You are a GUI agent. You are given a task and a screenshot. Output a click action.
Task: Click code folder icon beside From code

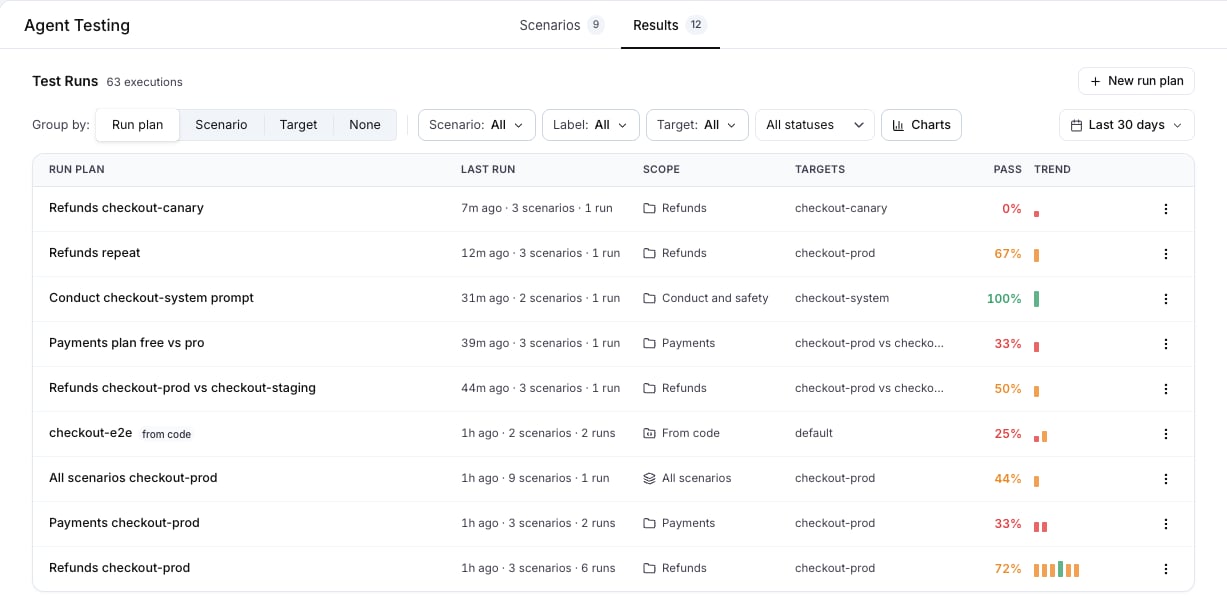(649, 433)
